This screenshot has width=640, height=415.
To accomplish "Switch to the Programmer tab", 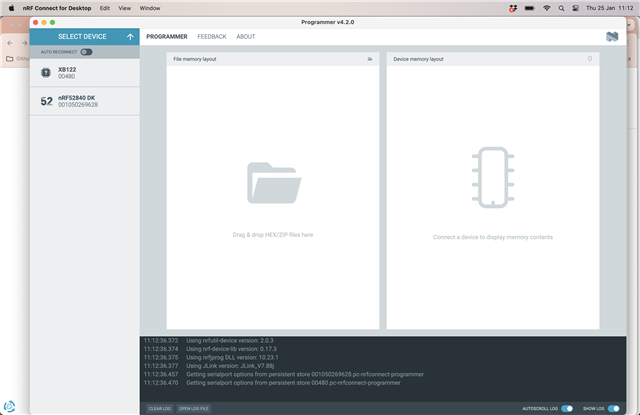I will click(167, 37).
